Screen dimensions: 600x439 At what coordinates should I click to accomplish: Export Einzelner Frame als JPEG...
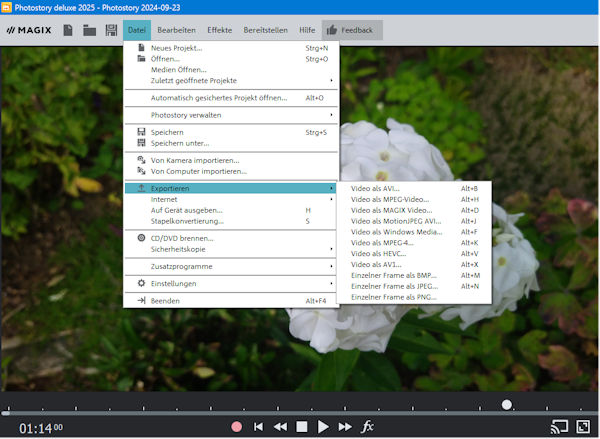click(x=414, y=286)
